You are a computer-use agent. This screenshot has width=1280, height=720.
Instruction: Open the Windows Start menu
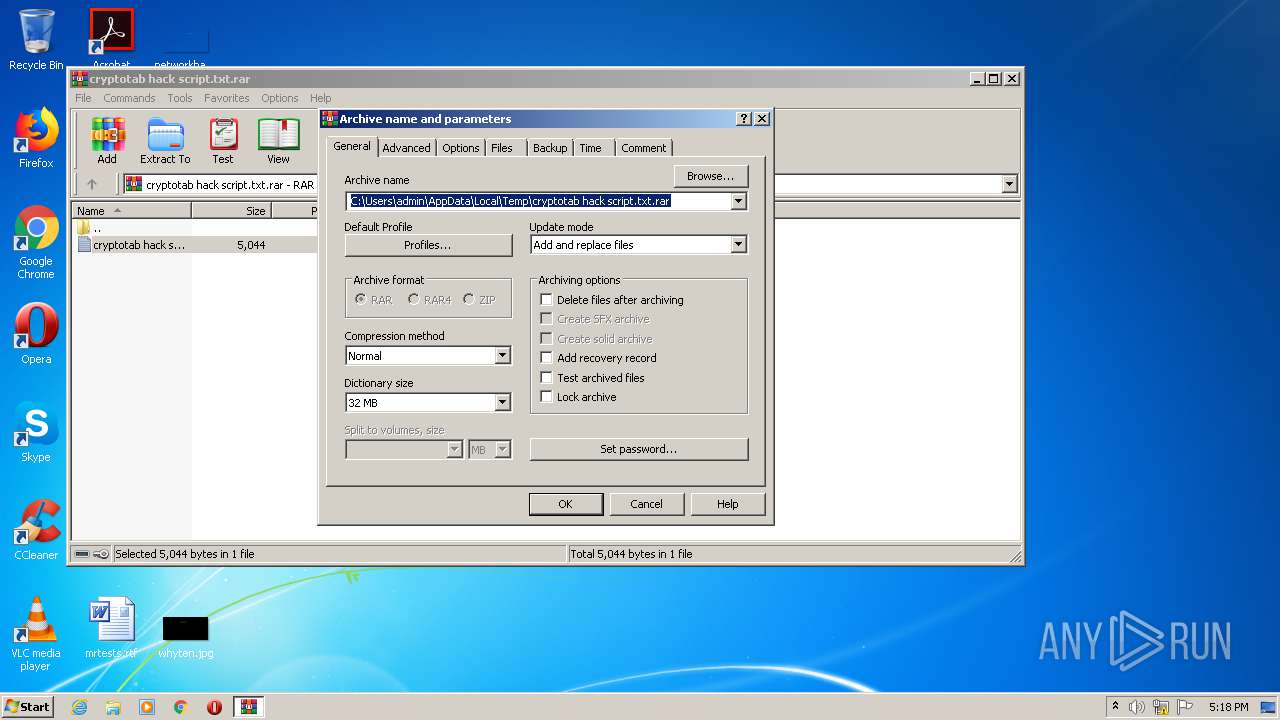[27, 707]
